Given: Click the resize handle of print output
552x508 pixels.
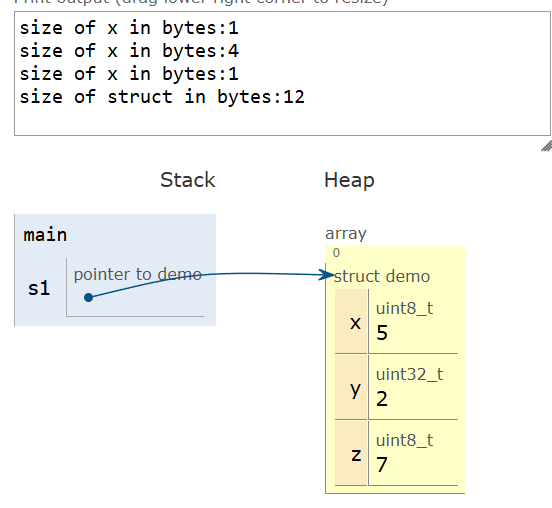Looking at the screenshot, I should tap(547, 146).
